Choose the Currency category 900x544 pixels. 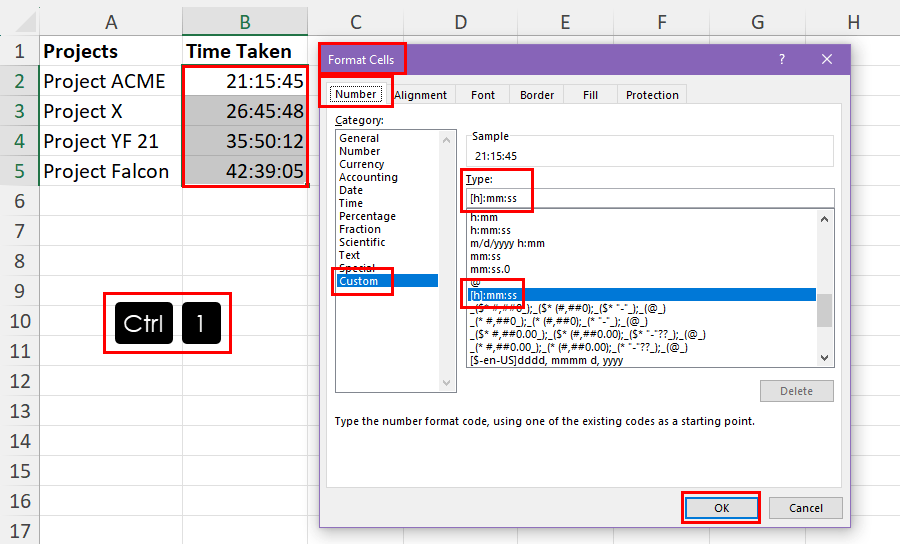pyautogui.click(x=361, y=164)
